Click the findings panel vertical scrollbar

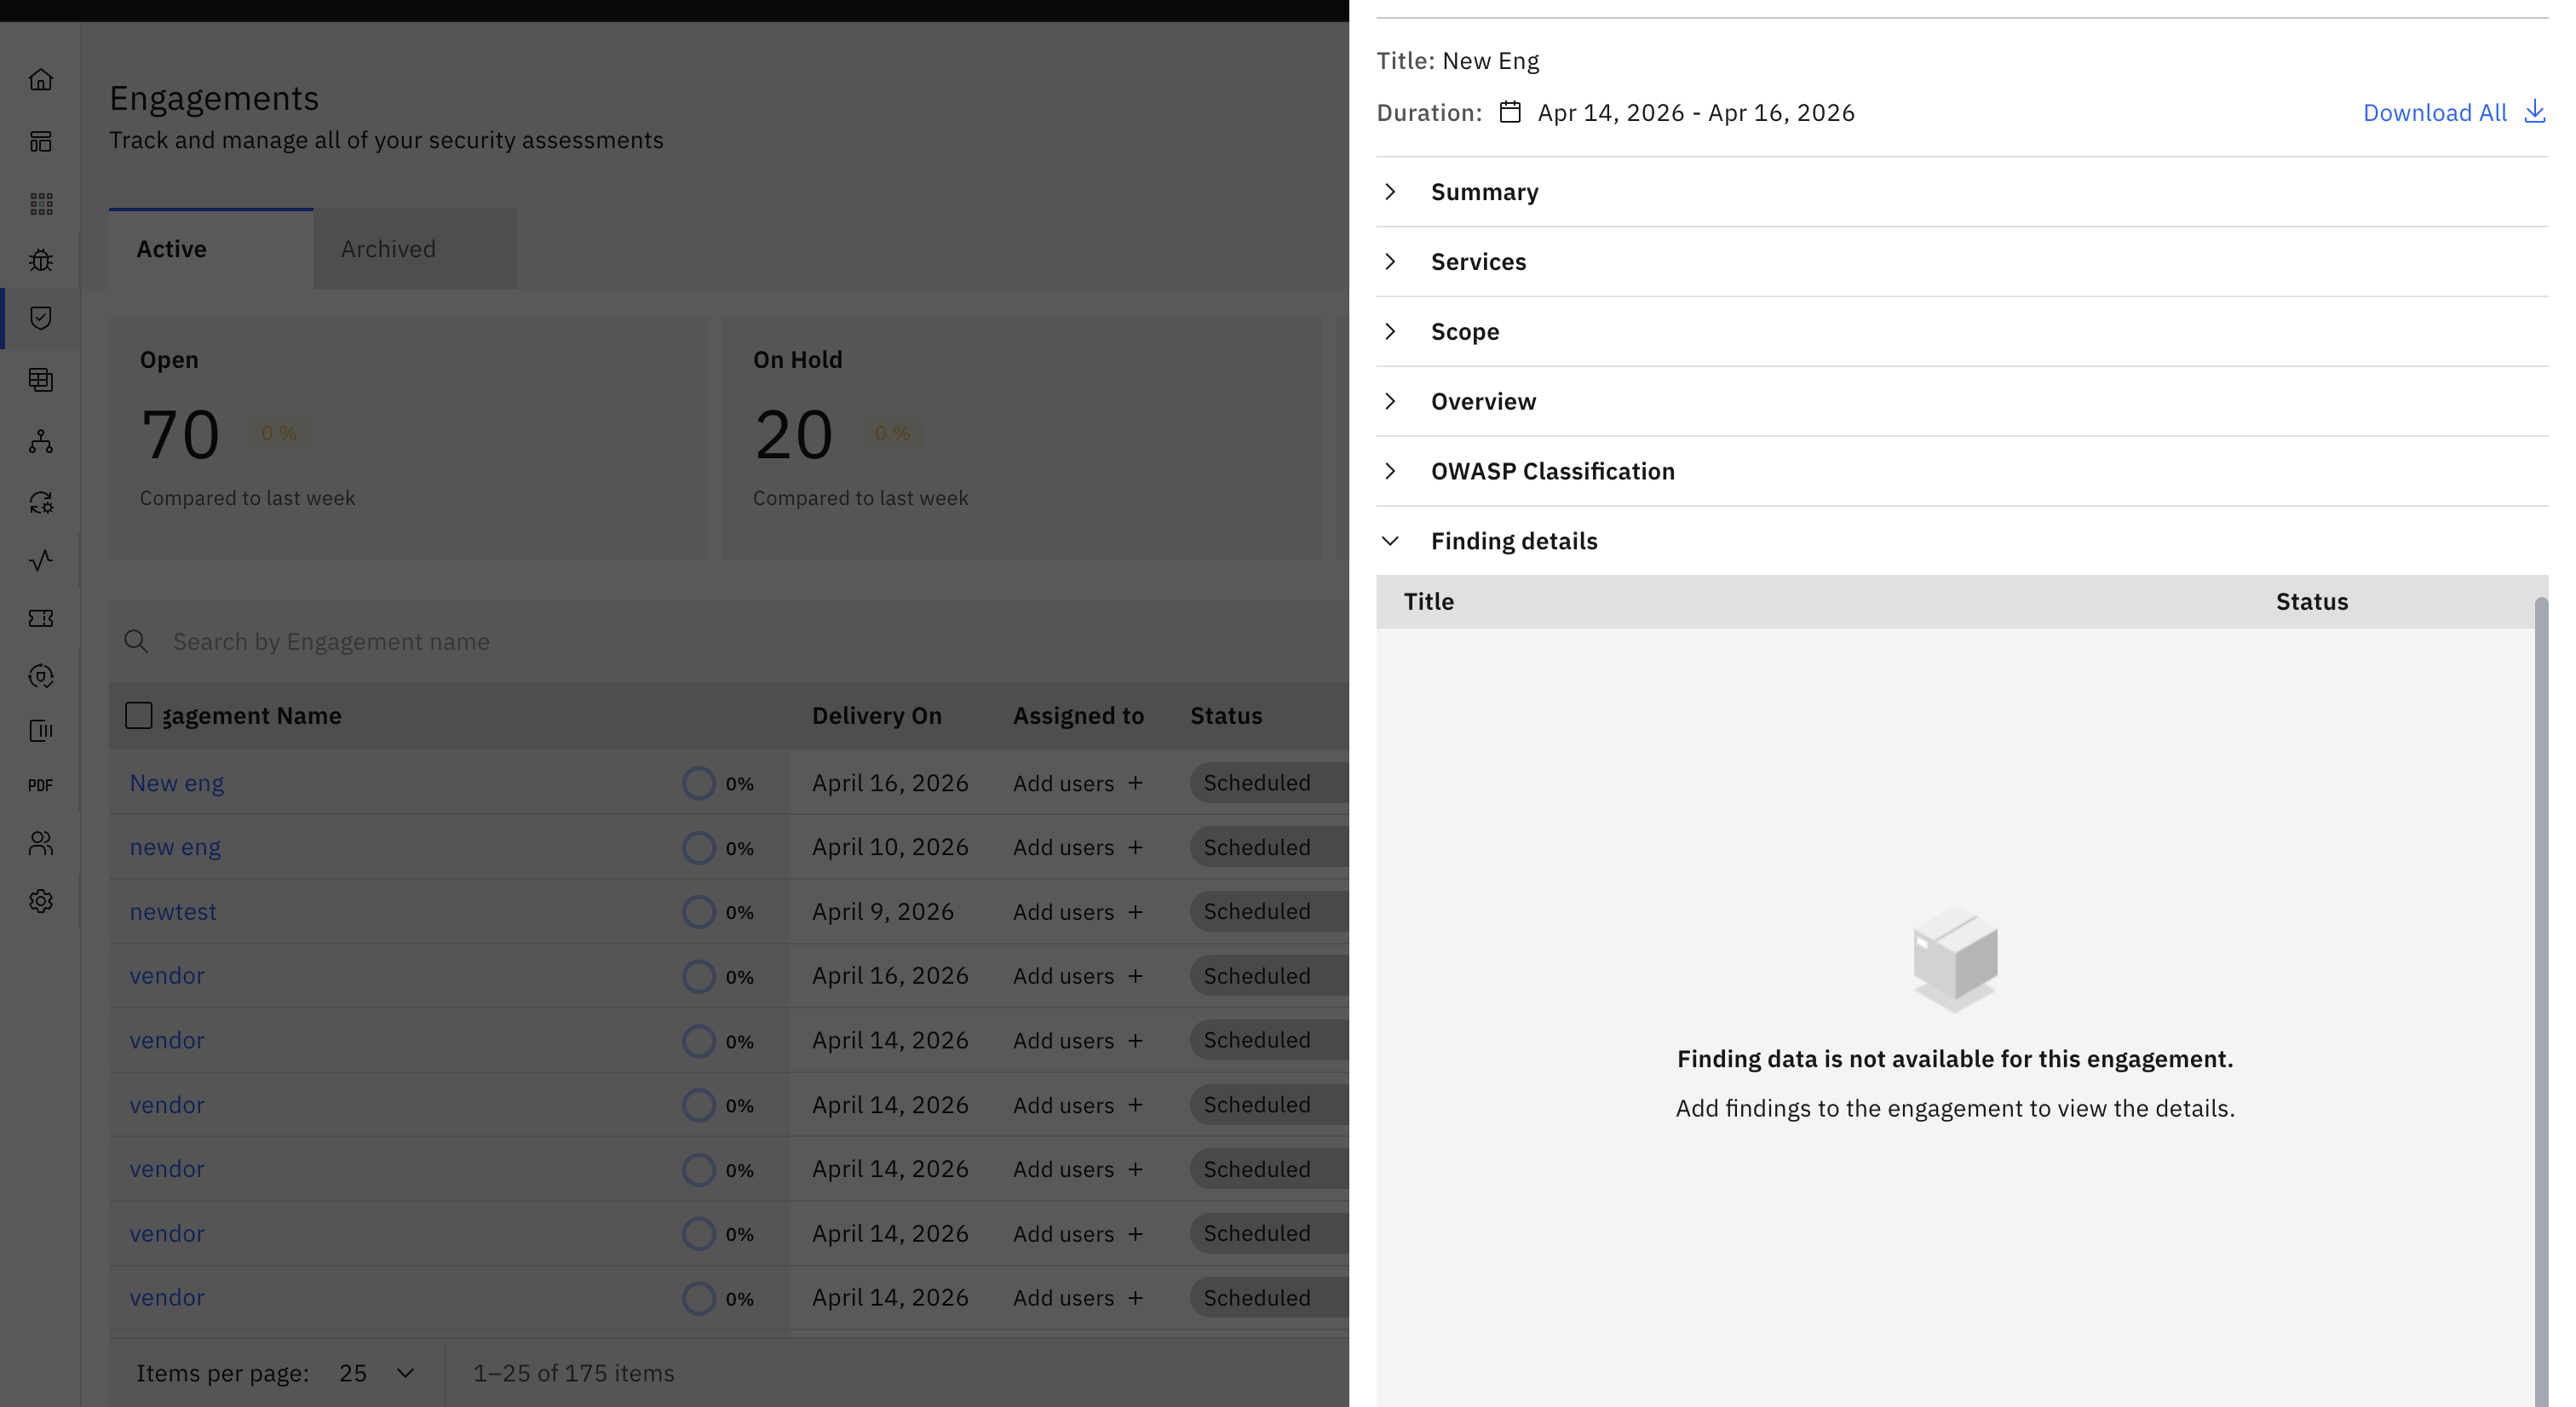pyautogui.click(x=2541, y=1000)
